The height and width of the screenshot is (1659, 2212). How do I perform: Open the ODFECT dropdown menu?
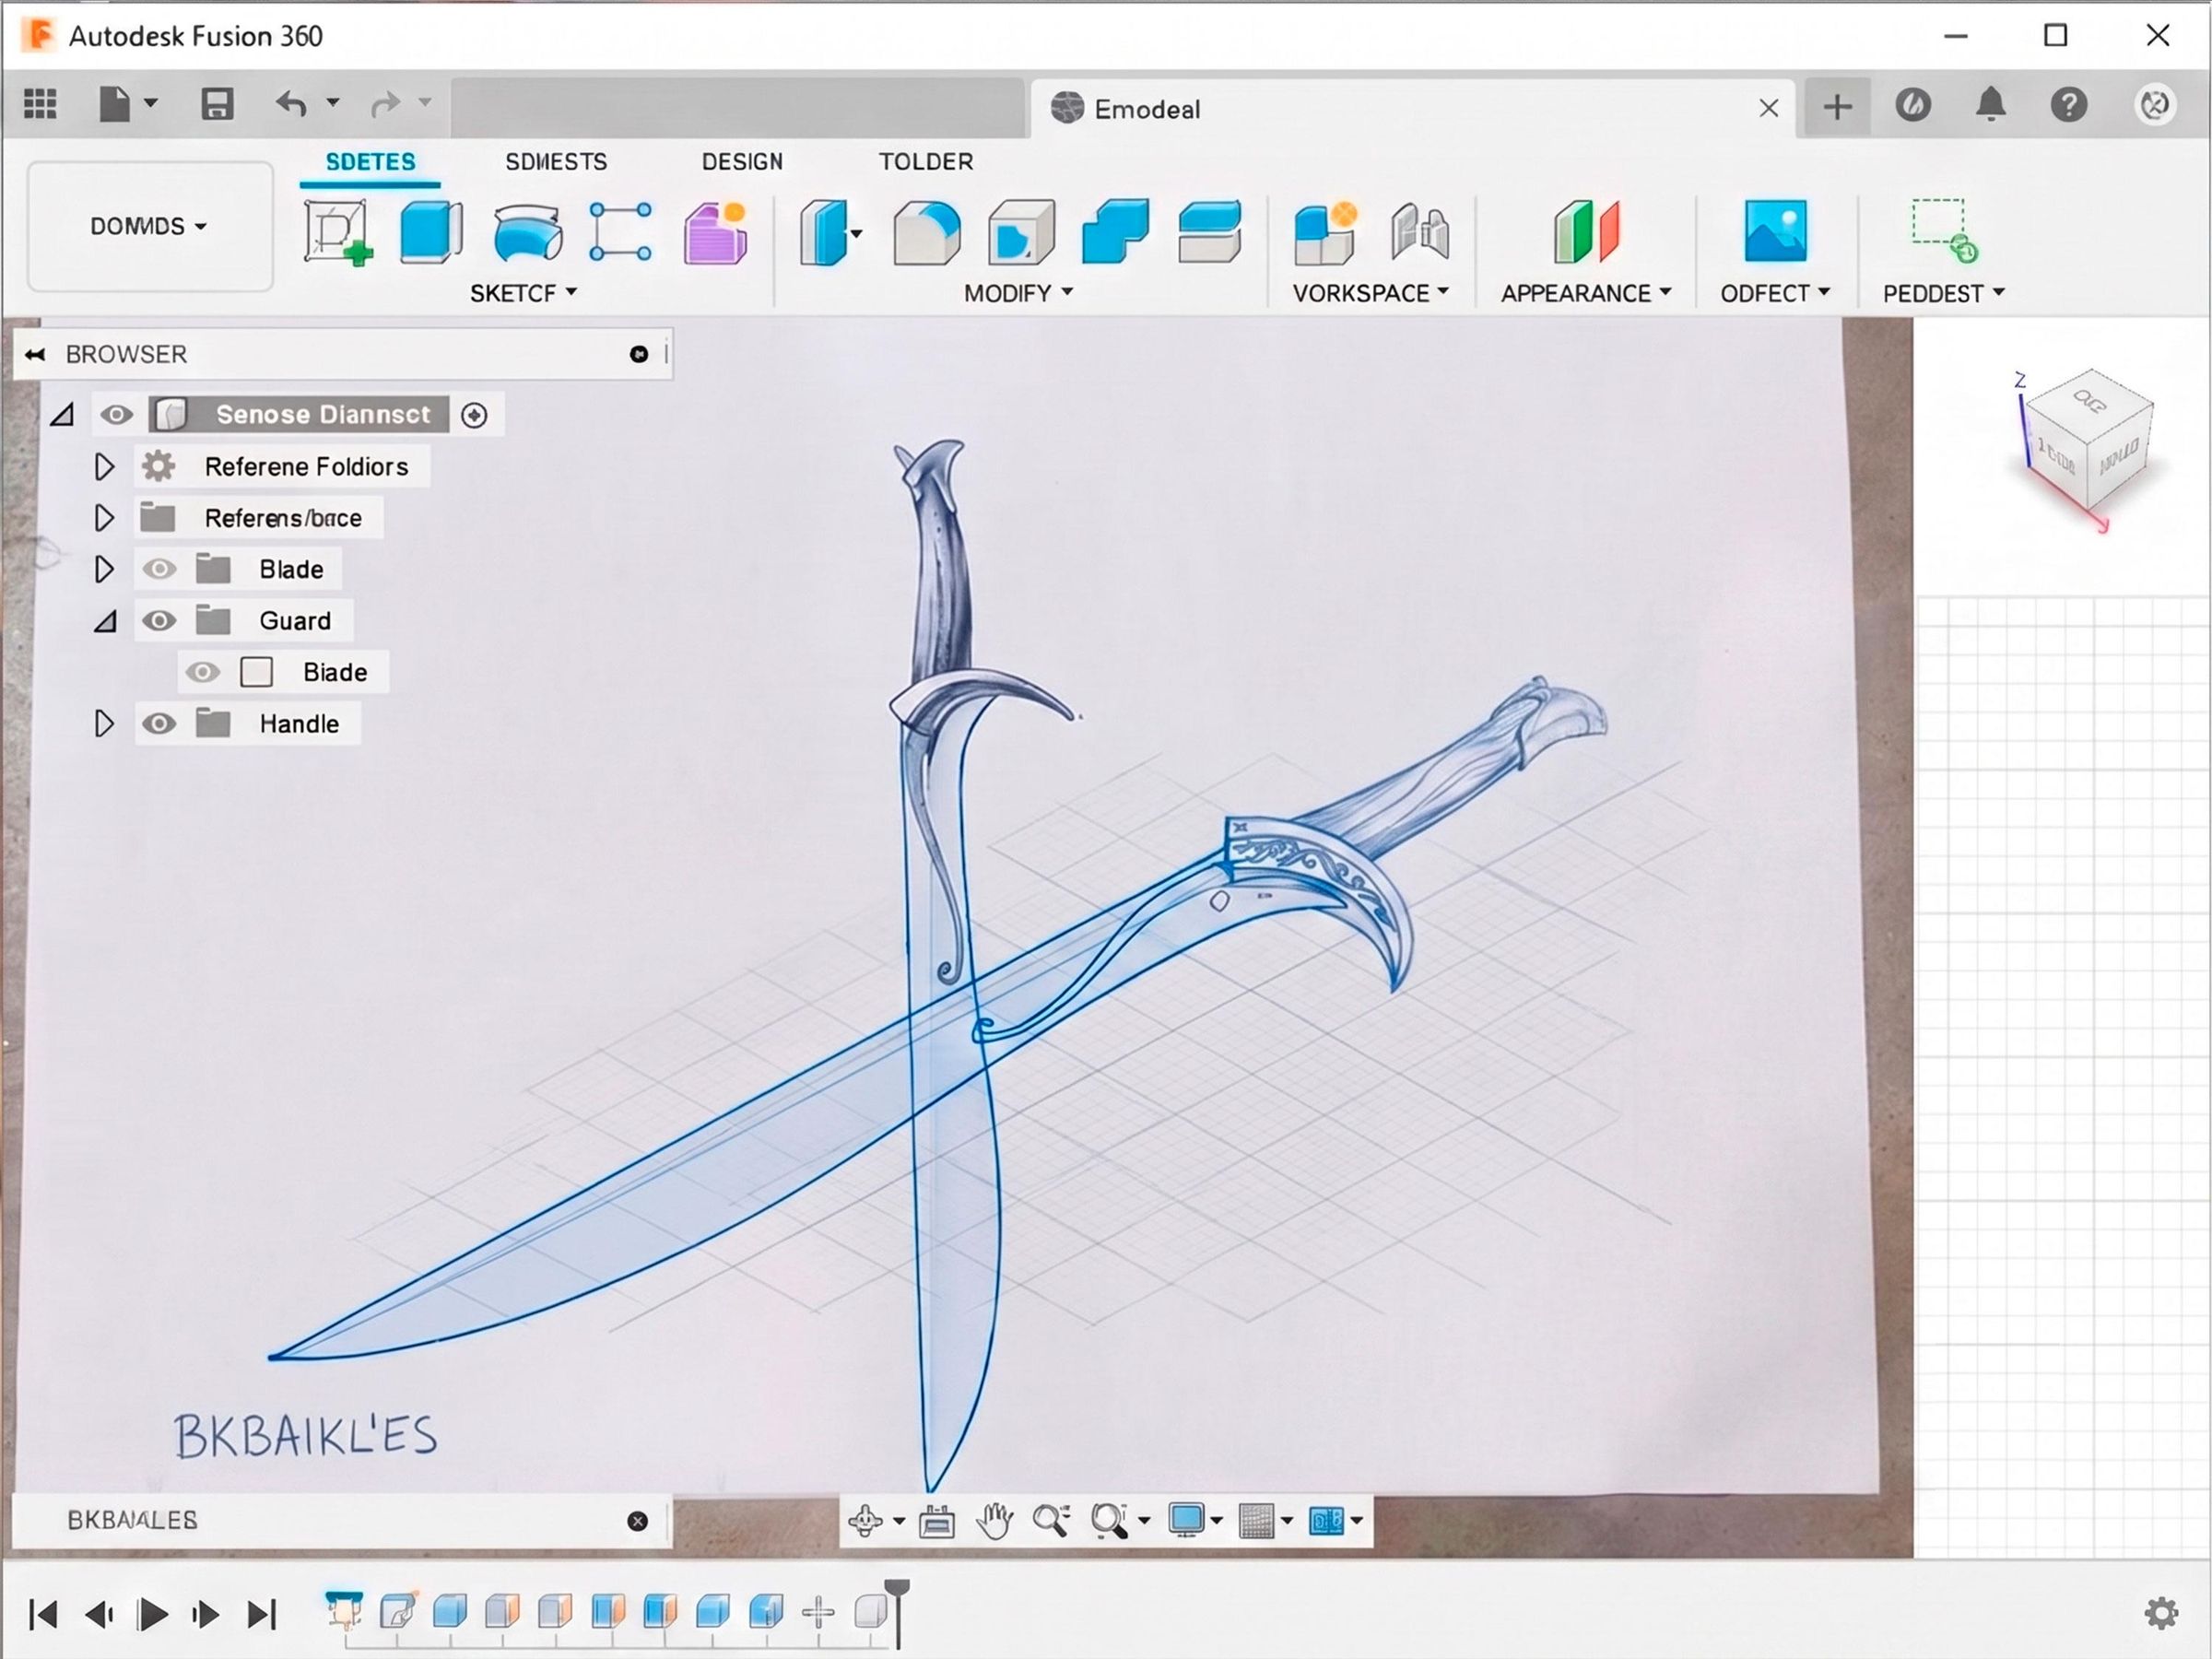click(1775, 293)
